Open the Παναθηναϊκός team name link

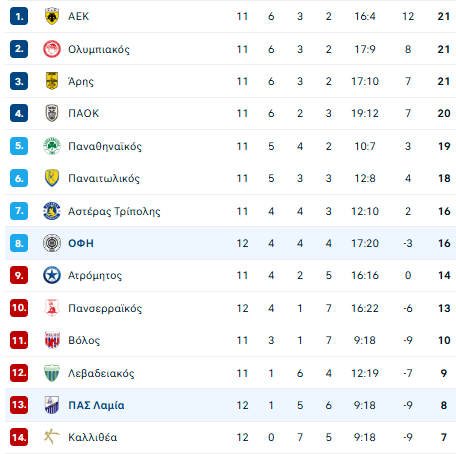105,146
